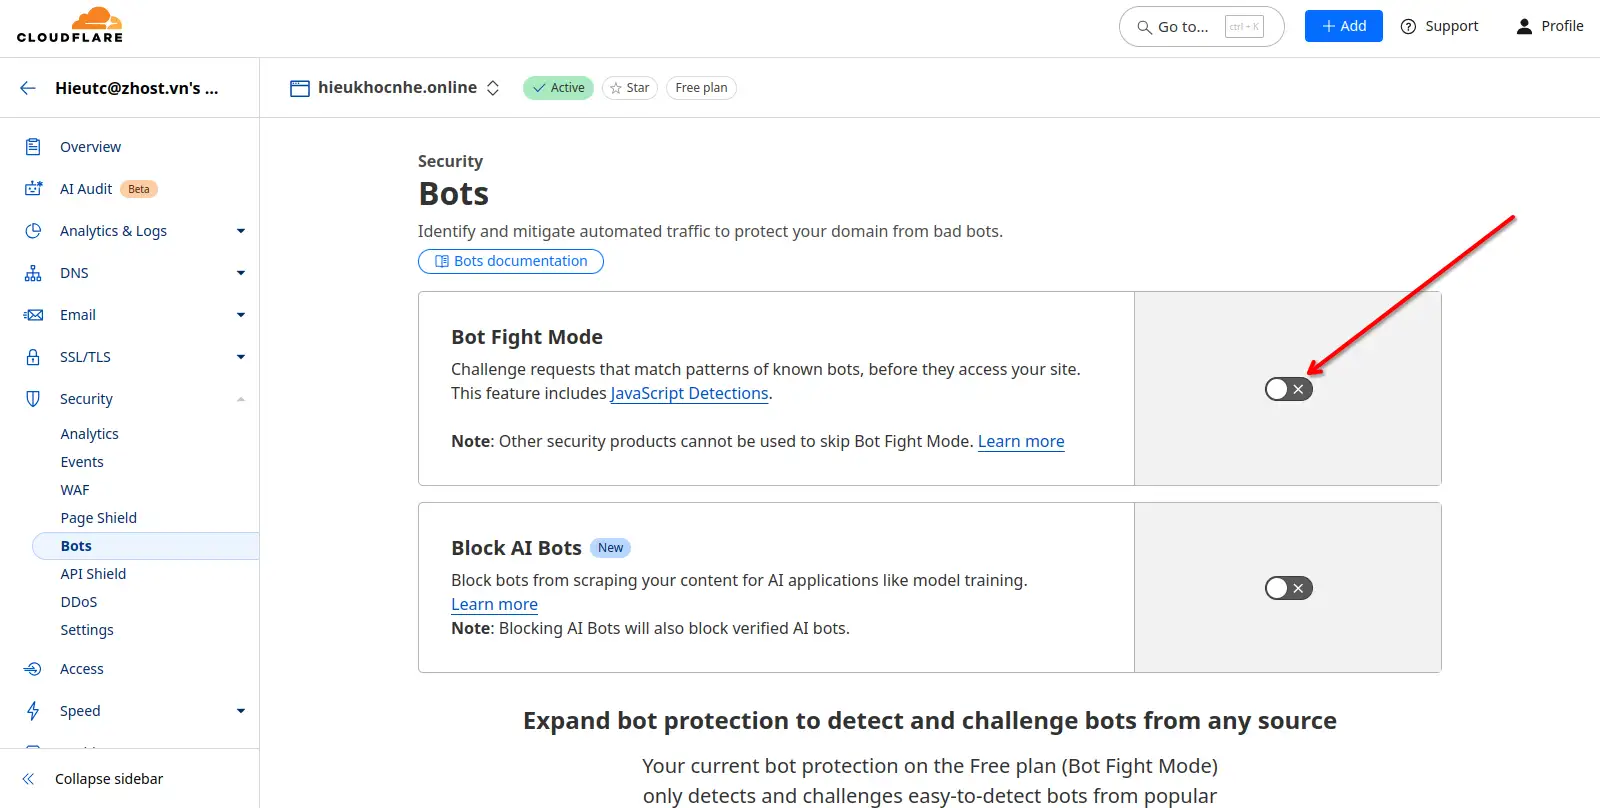Star the hieukhocnhe.online domain

coord(629,88)
